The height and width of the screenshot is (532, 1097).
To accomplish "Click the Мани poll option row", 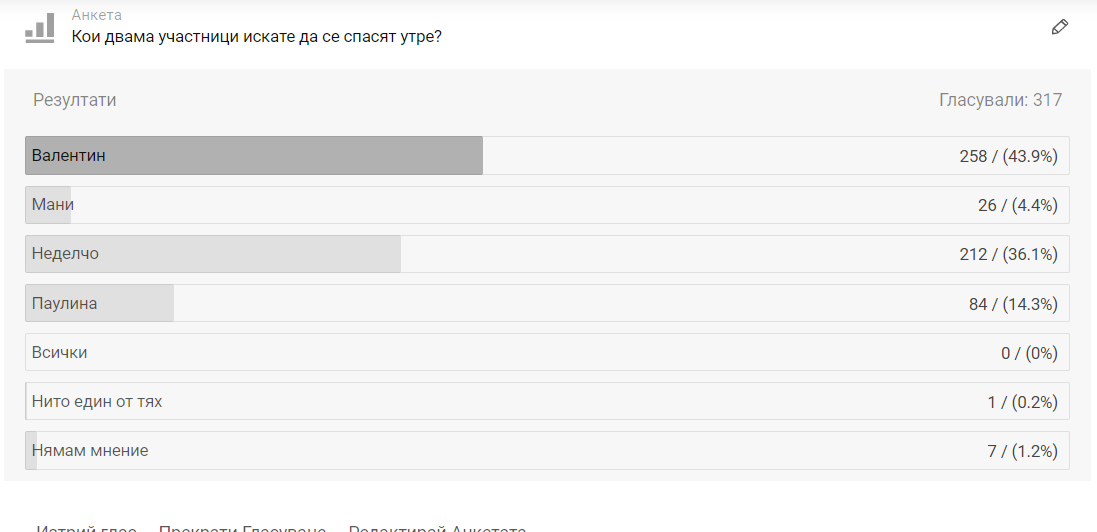I will (547, 205).
